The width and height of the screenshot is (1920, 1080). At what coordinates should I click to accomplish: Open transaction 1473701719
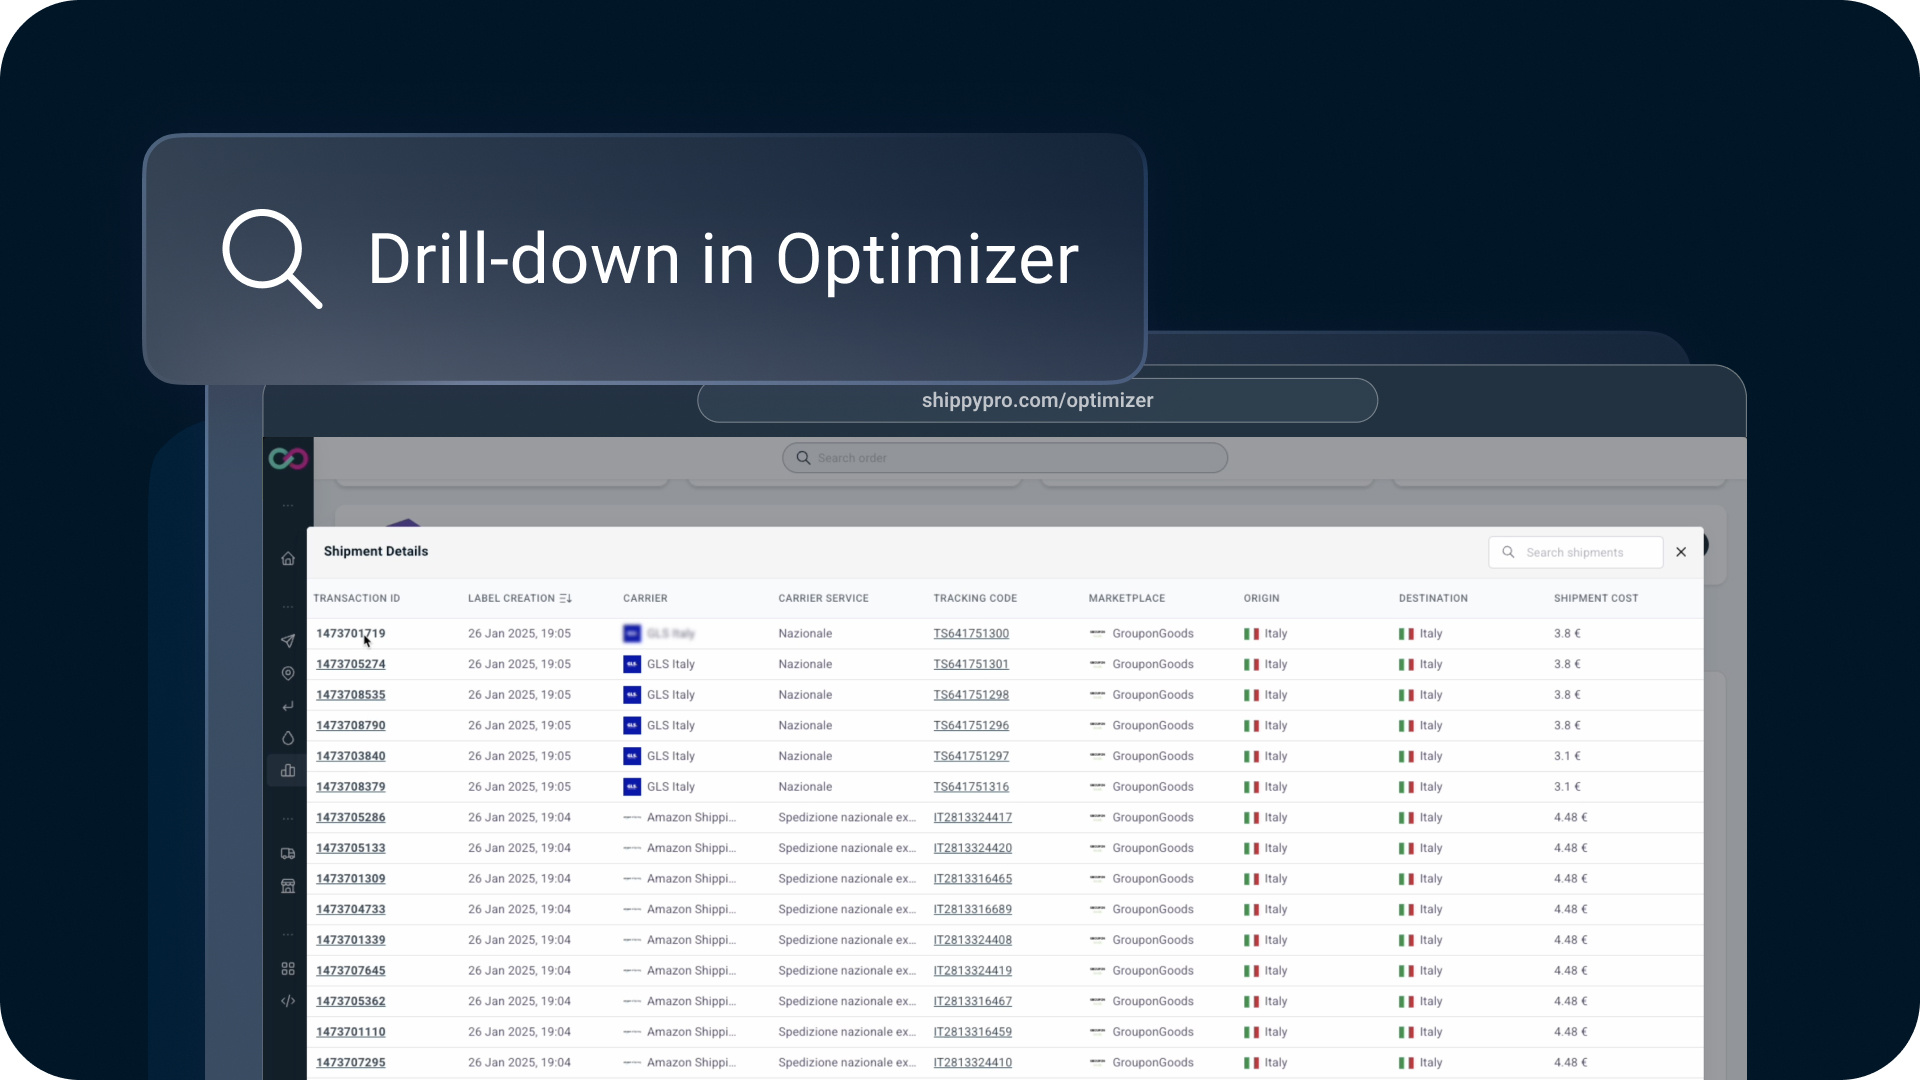pyautogui.click(x=351, y=634)
